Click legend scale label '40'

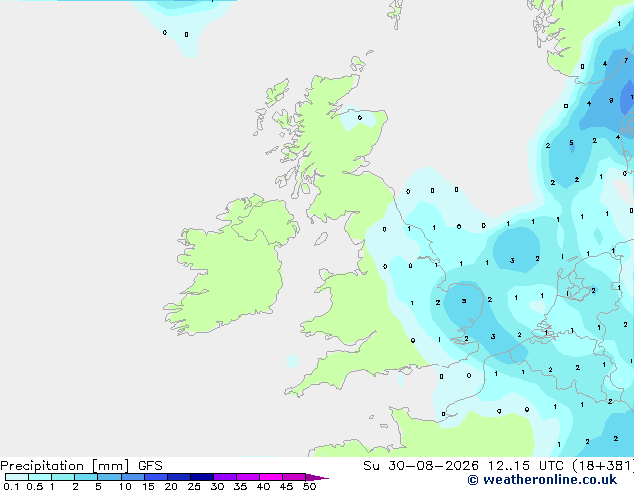[263, 486]
